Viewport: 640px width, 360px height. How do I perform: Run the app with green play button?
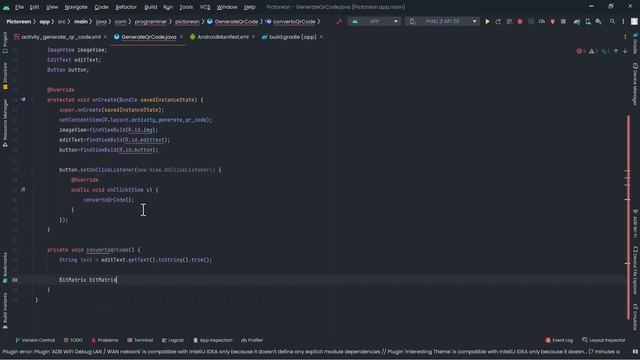tap(487, 21)
